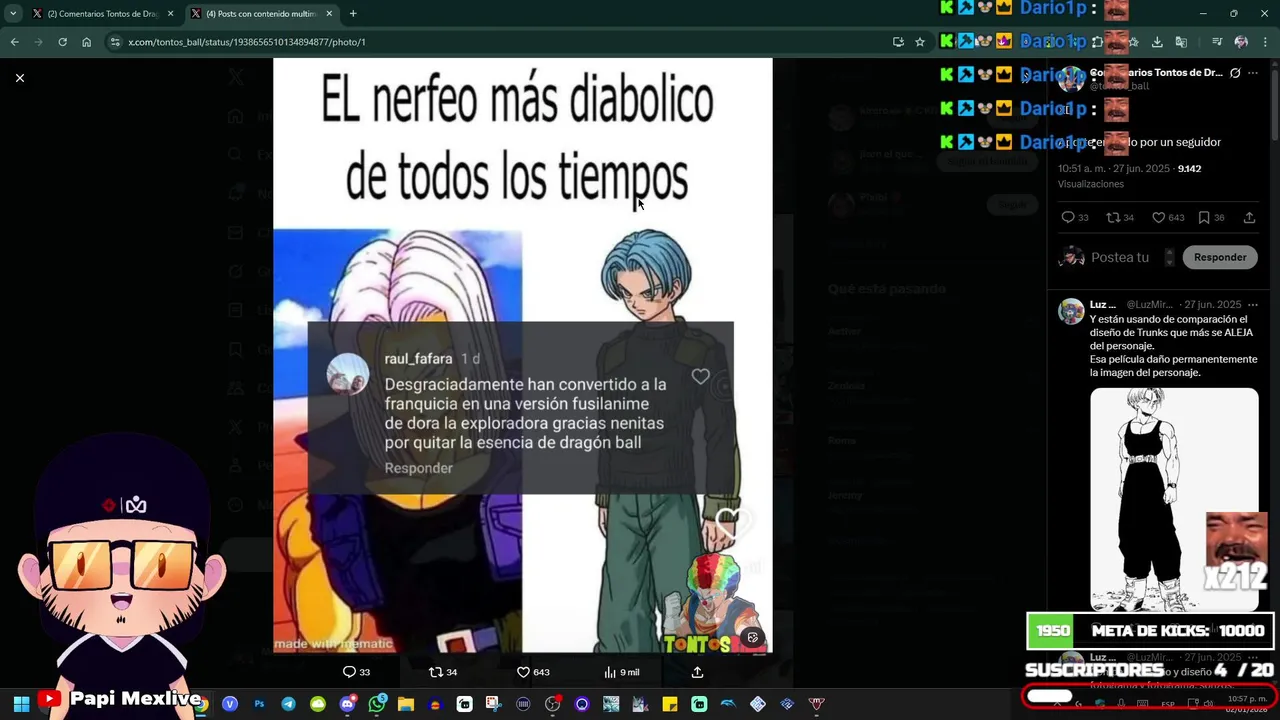
Task: Open the tab search dropdown arrow
Action: click(x=13, y=14)
